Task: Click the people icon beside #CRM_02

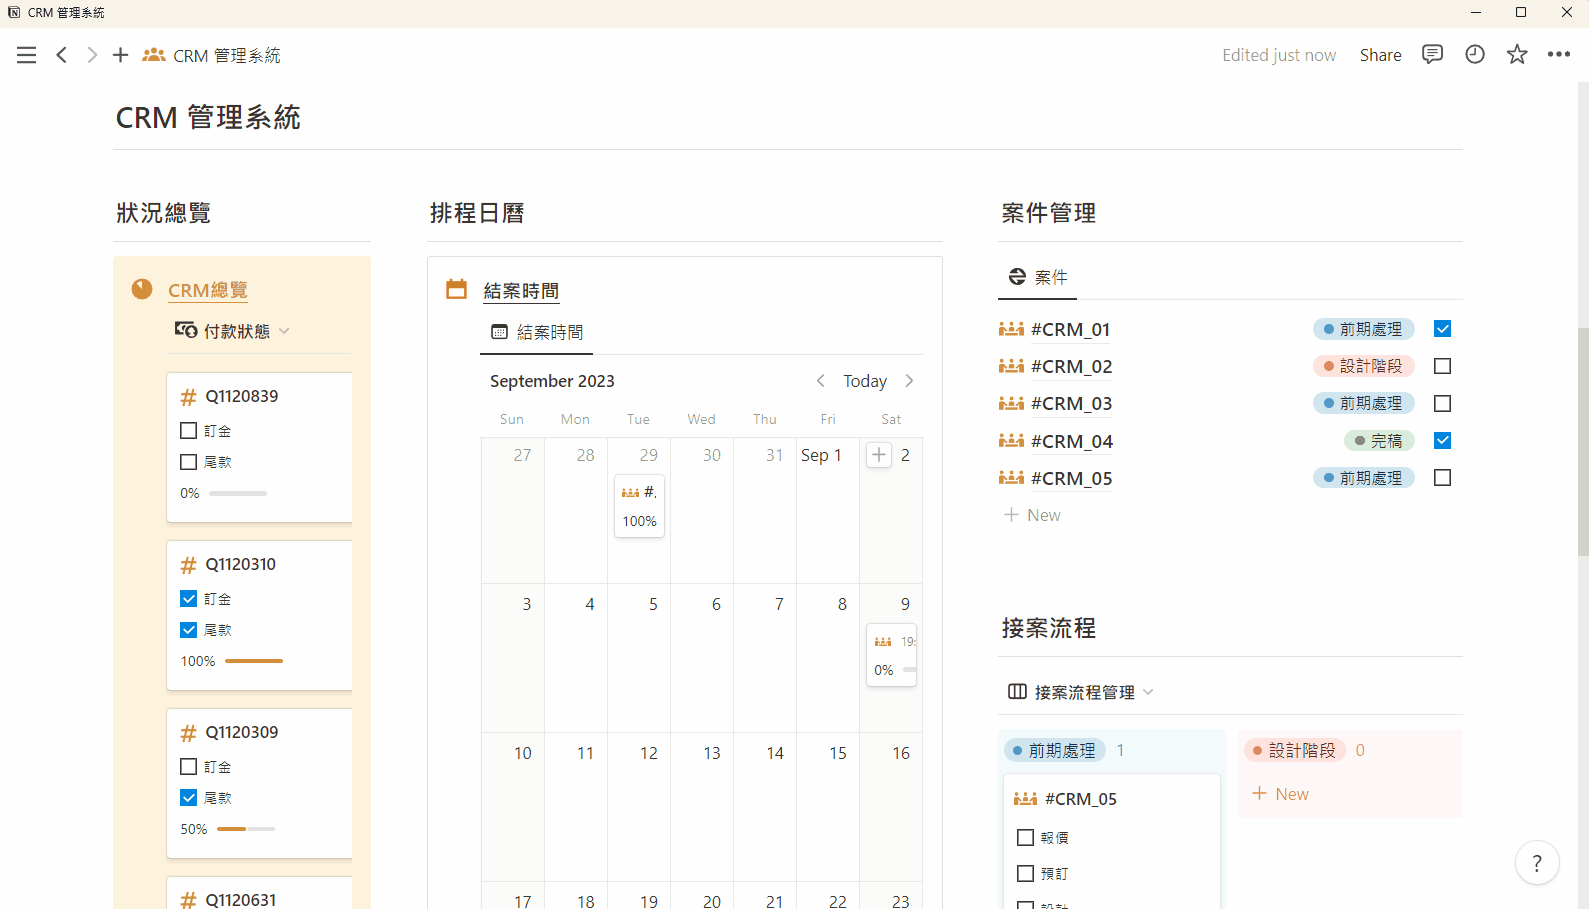Action: 1011,366
